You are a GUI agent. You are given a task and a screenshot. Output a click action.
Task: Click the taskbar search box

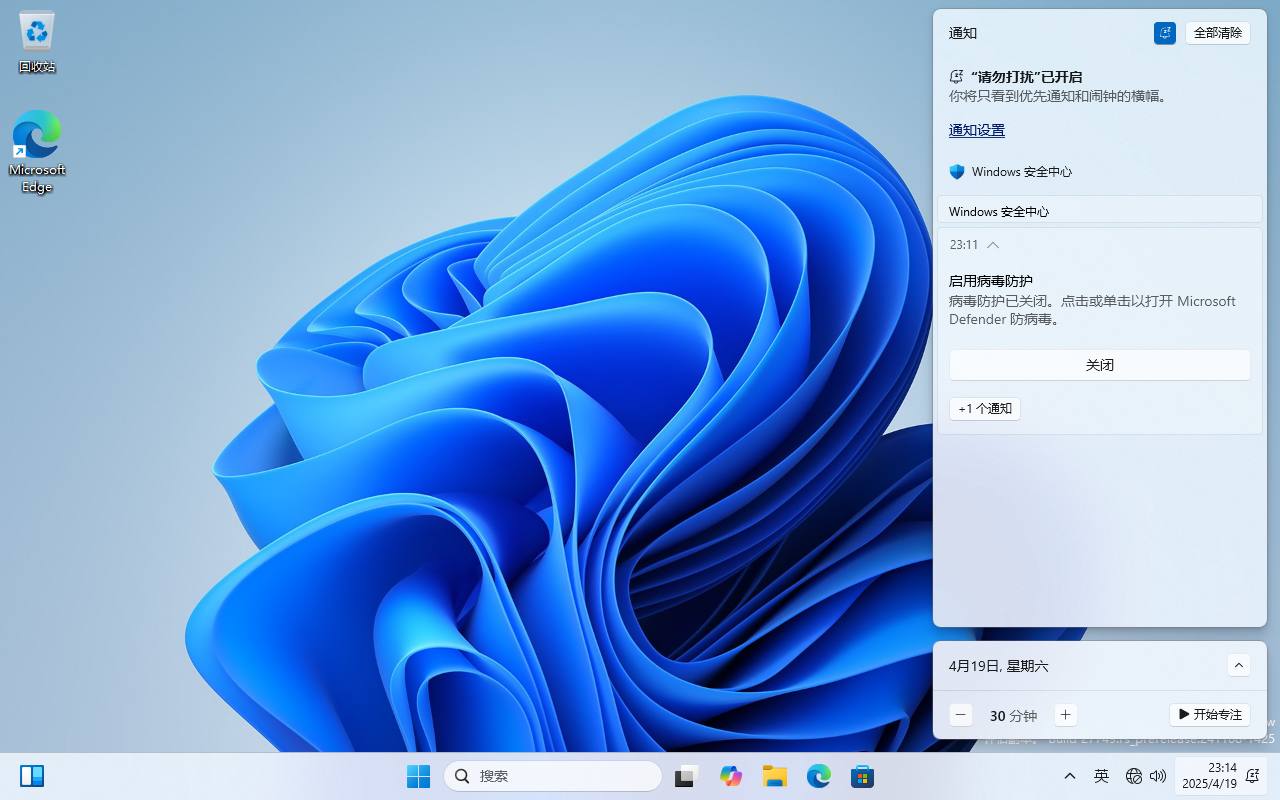coord(553,776)
